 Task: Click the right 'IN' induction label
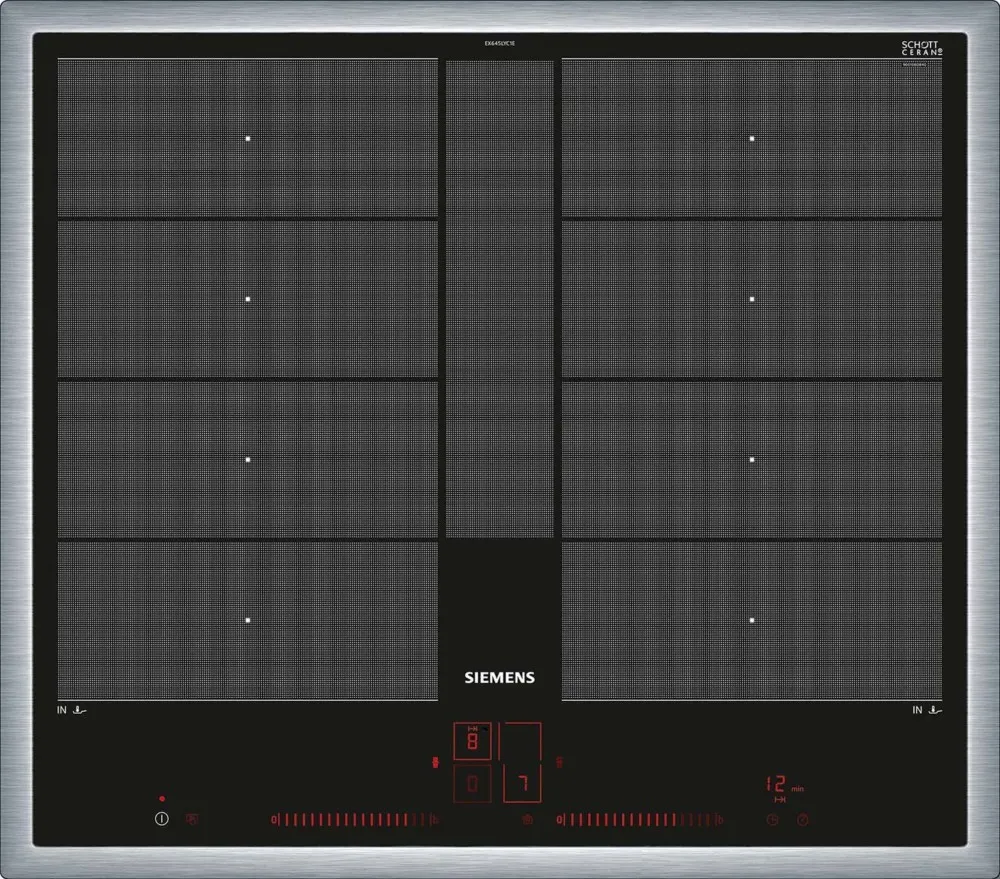(x=917, y=709)
